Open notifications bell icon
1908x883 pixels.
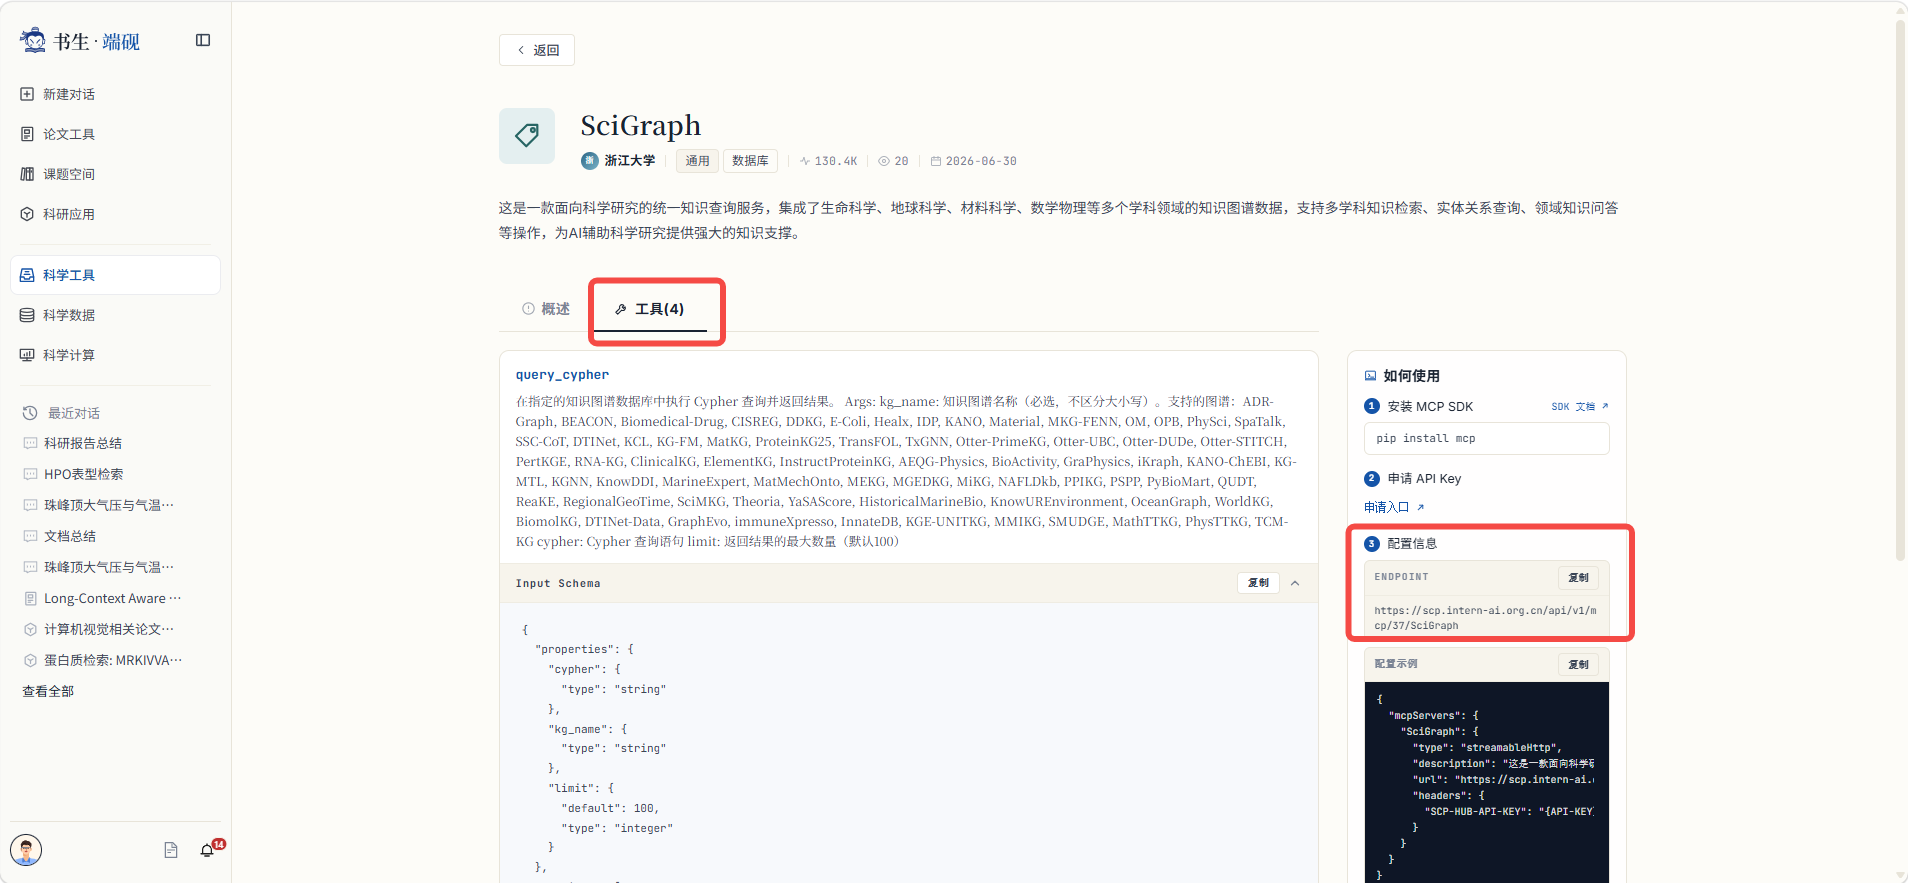tap(207, 850)
